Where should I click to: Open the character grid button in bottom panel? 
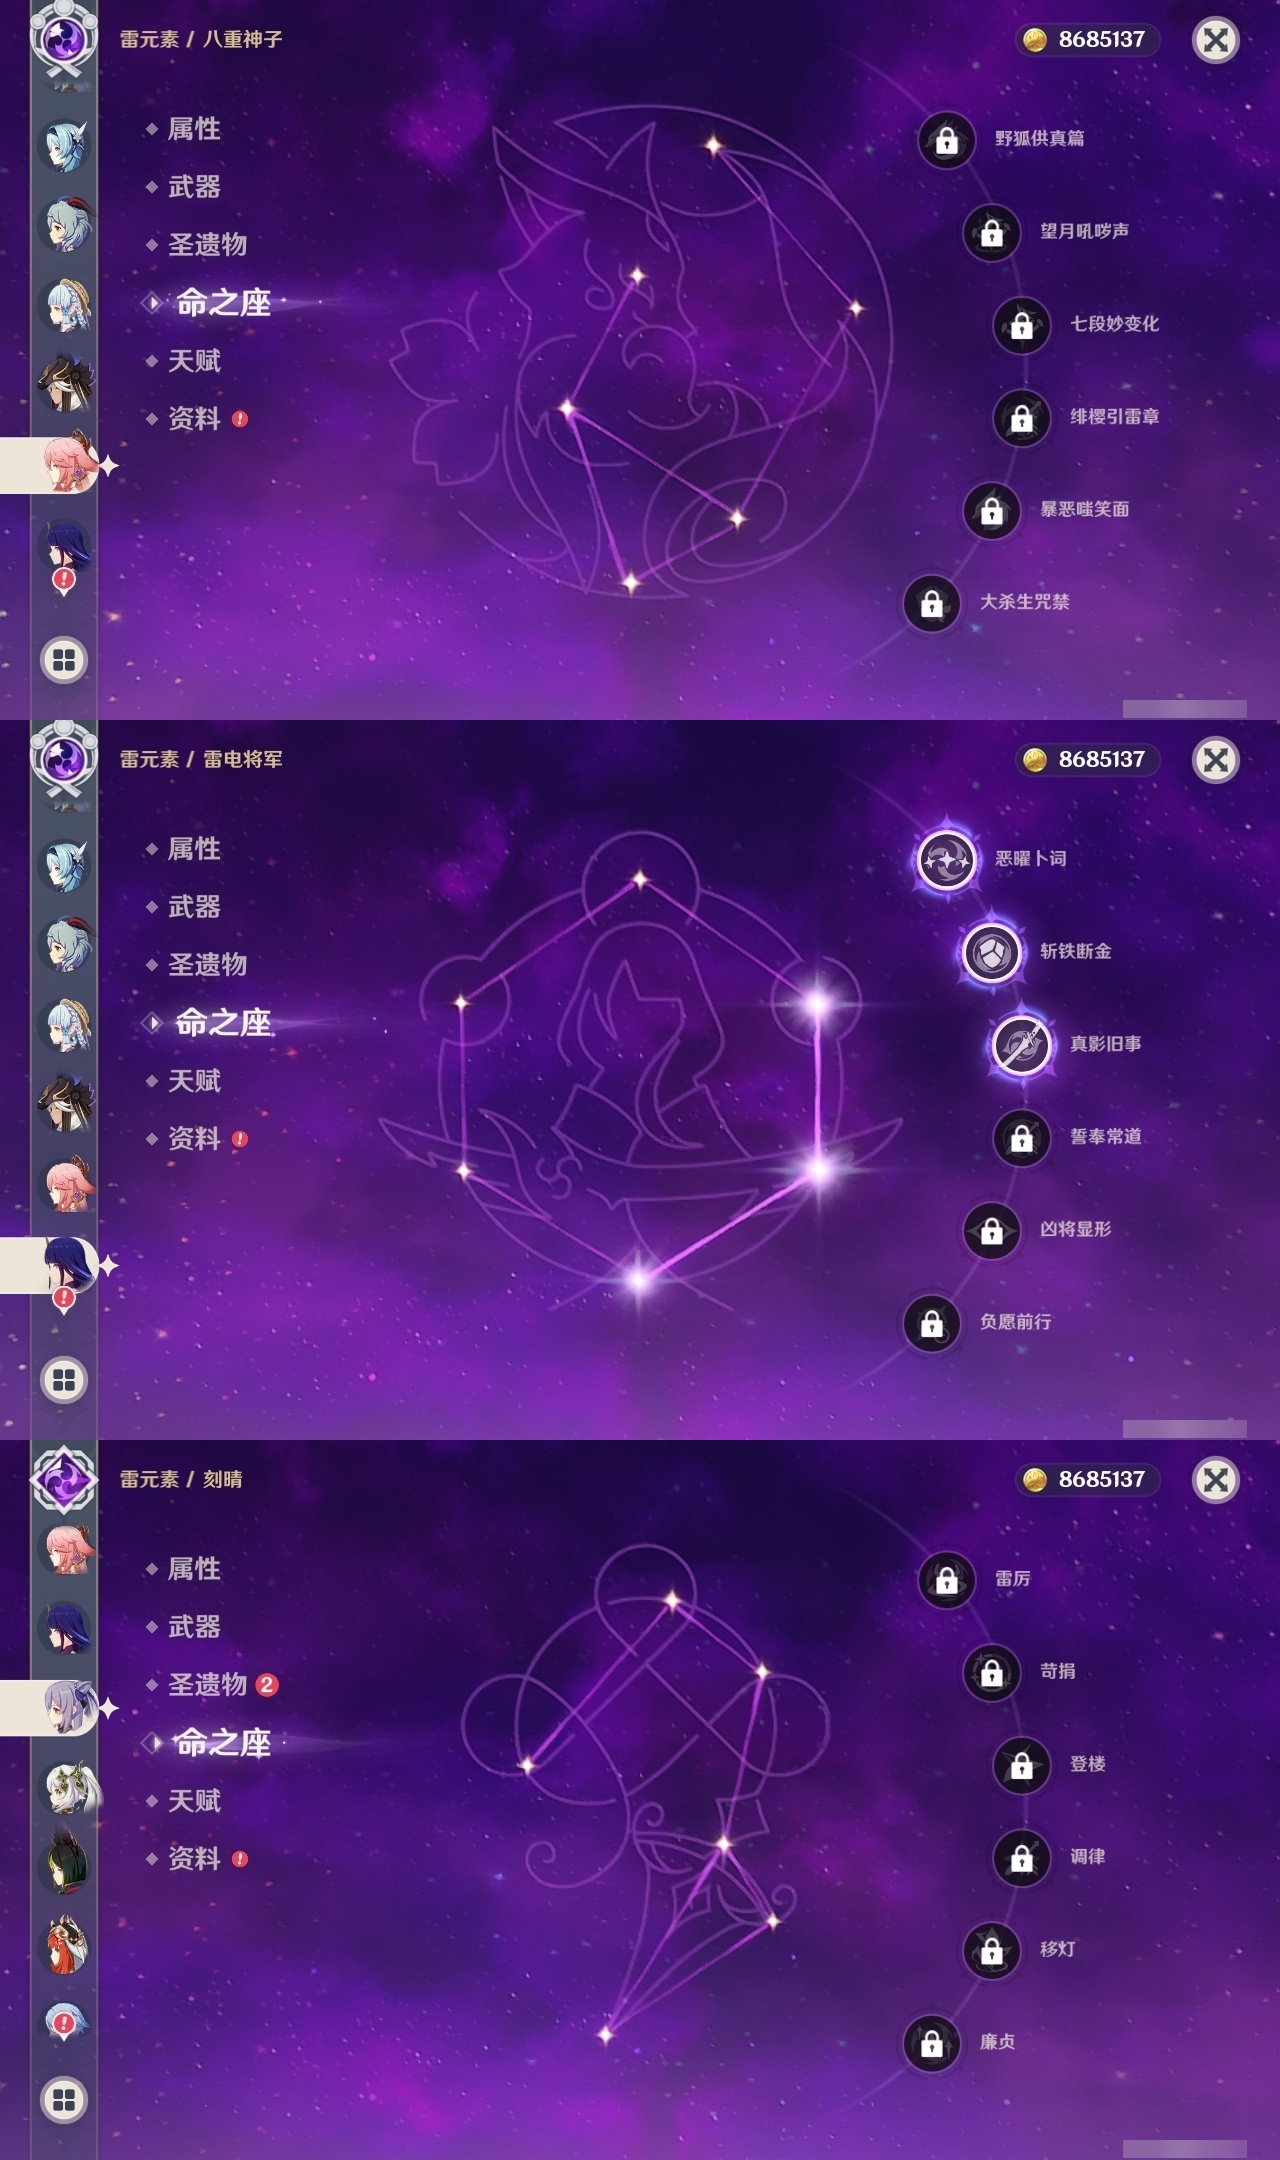click(x=64, y=2100)
